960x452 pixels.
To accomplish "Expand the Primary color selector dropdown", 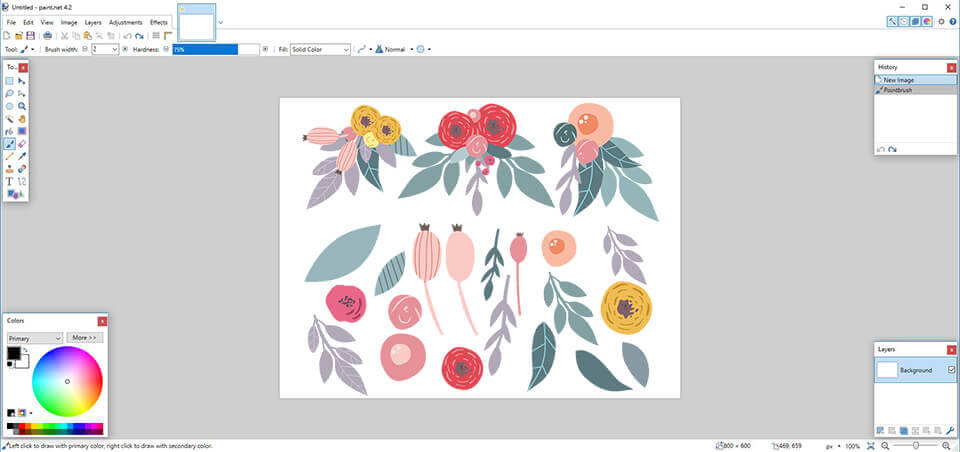I will tap(35, 338).
